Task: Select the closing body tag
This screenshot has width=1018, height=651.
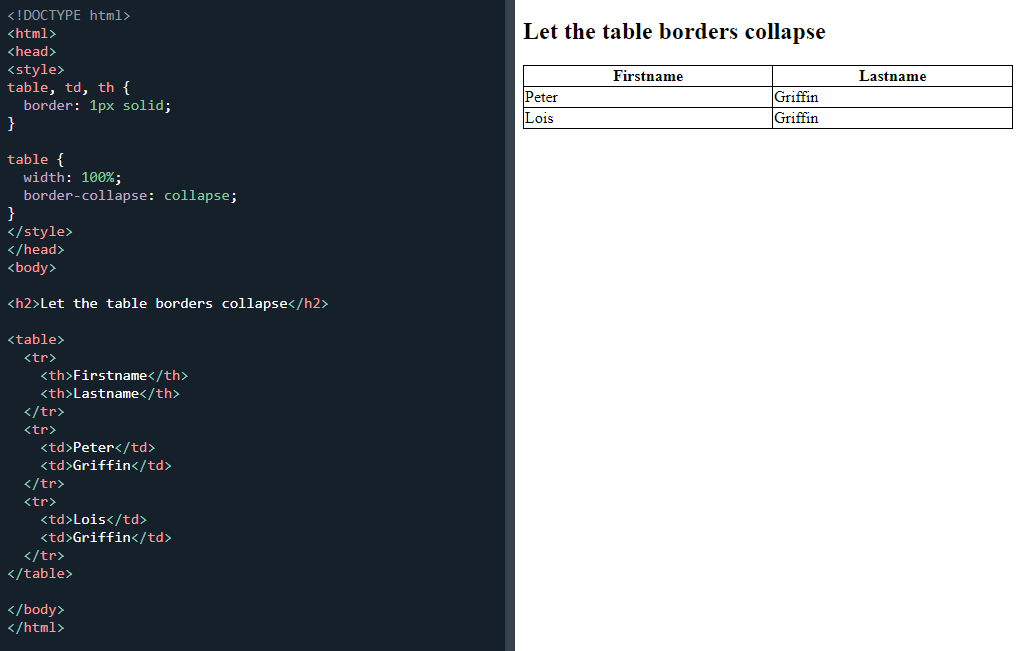Action: coord(35,609)
